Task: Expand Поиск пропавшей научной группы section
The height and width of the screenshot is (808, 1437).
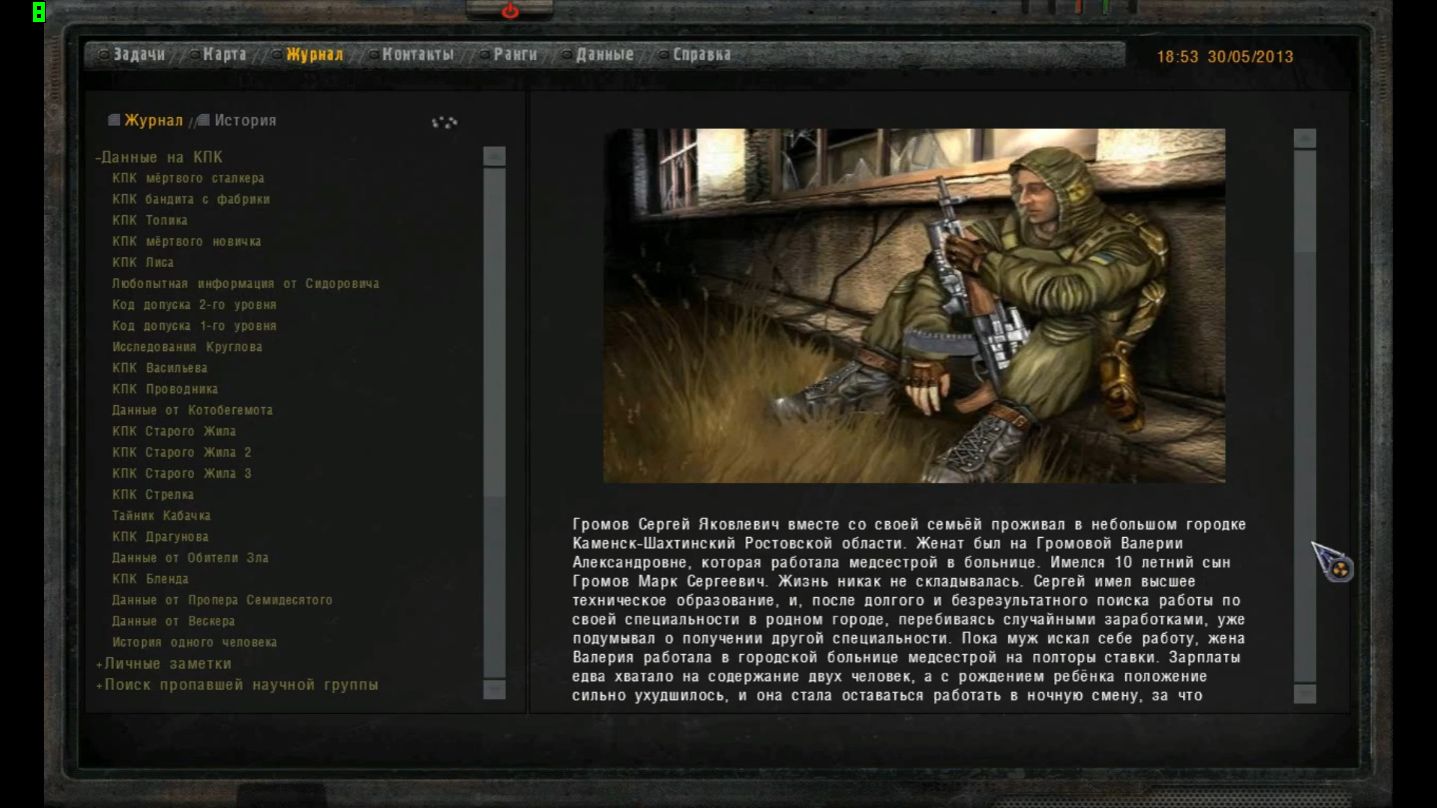Action: (237, 685)
